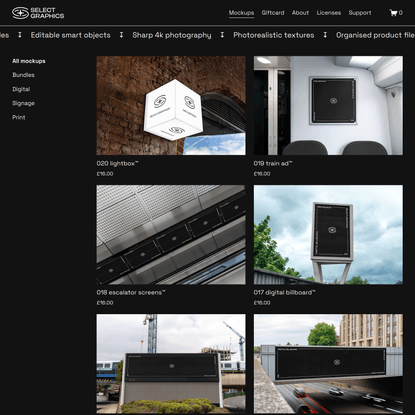
Task: Click the arrow icon before 'Sharp 4k photography'
Action: click(121, 35)
